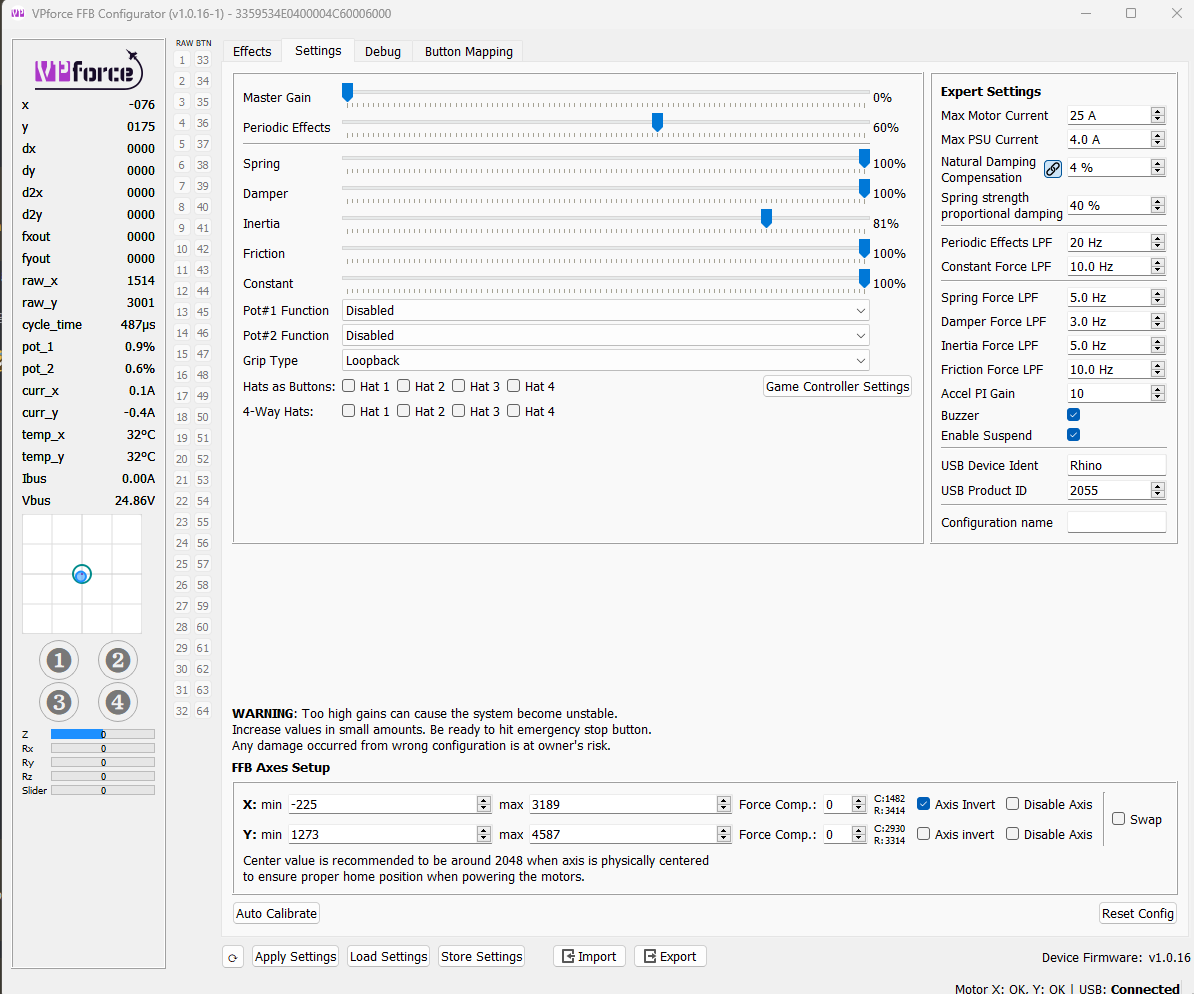Check Hat 4 in Hats as Buttons
1194x994 pixels.
pyautogui.click(x=513, y=386)
